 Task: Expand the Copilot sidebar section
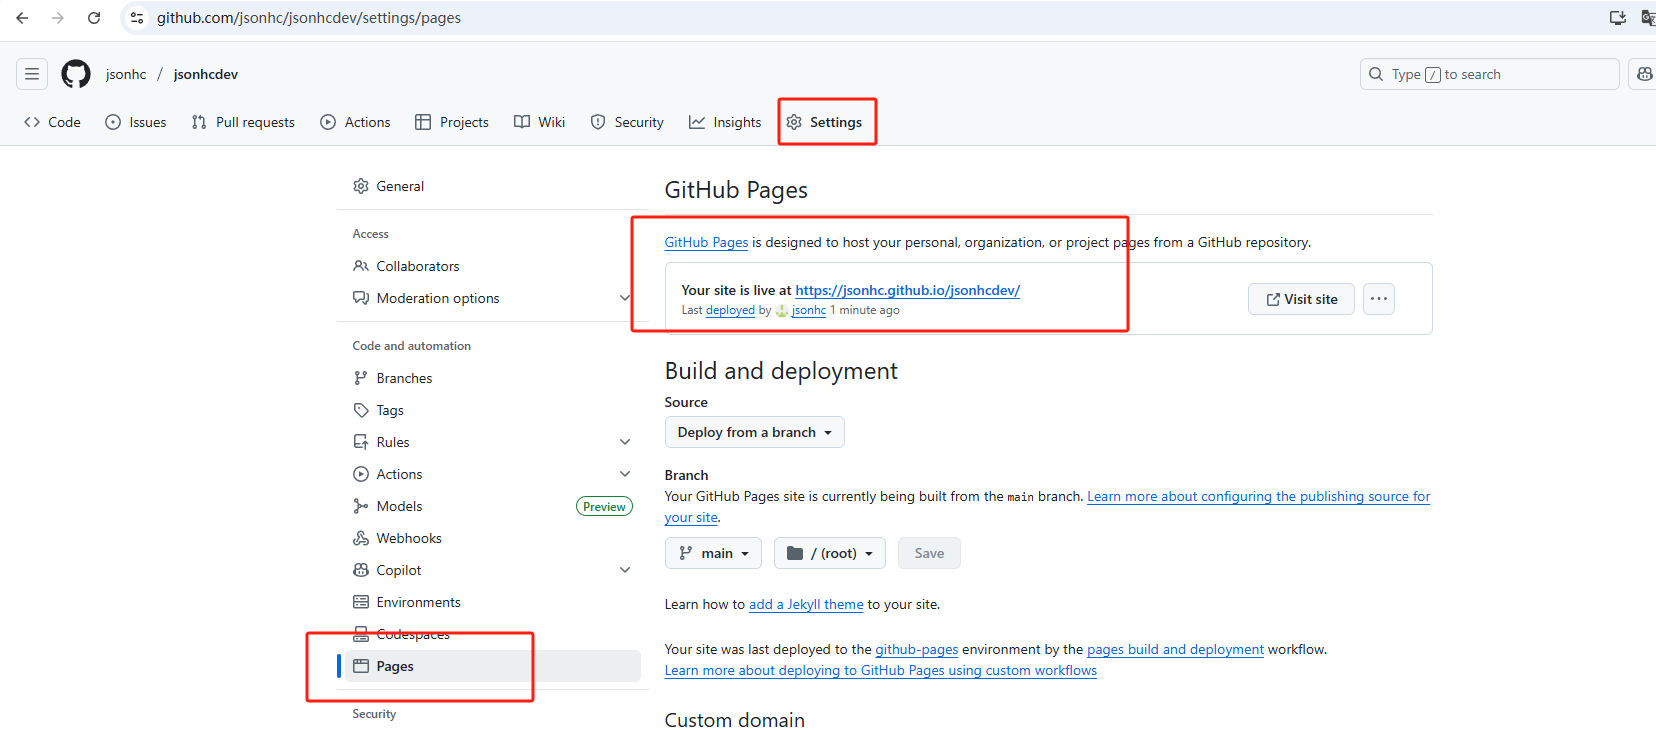click(x=625, y=570)
